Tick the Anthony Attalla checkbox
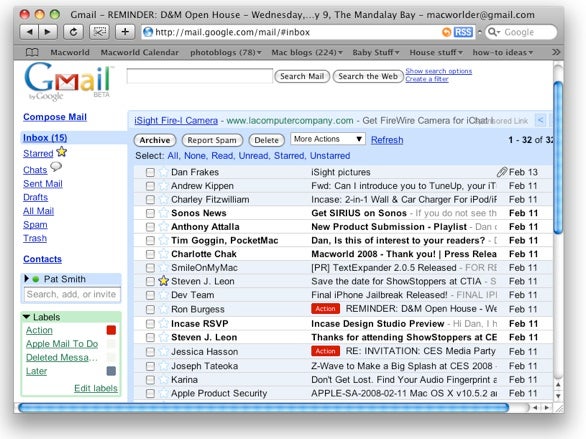Viewport: 586px width, 439px height. click(x=150, y=227)
